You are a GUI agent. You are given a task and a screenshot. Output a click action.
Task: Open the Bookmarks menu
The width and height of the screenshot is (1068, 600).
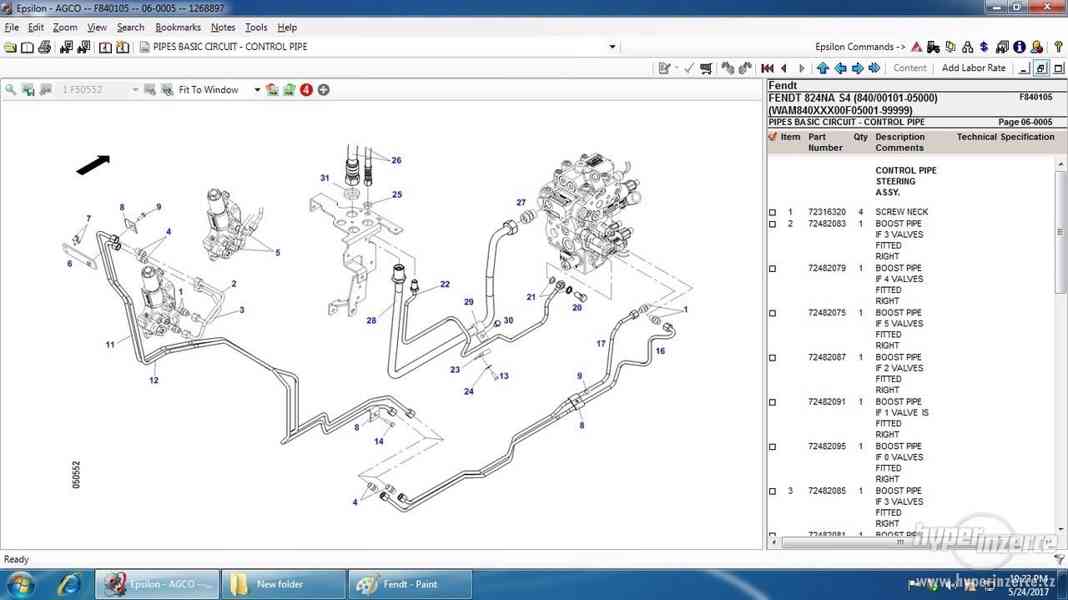[178, 27]
